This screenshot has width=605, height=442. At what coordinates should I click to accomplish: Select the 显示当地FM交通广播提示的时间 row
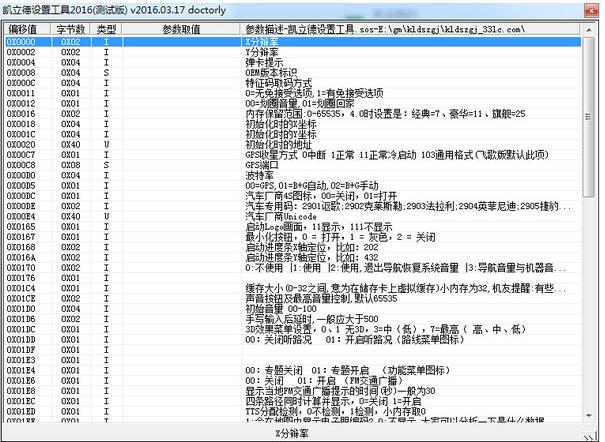click(x=292, y=391)
